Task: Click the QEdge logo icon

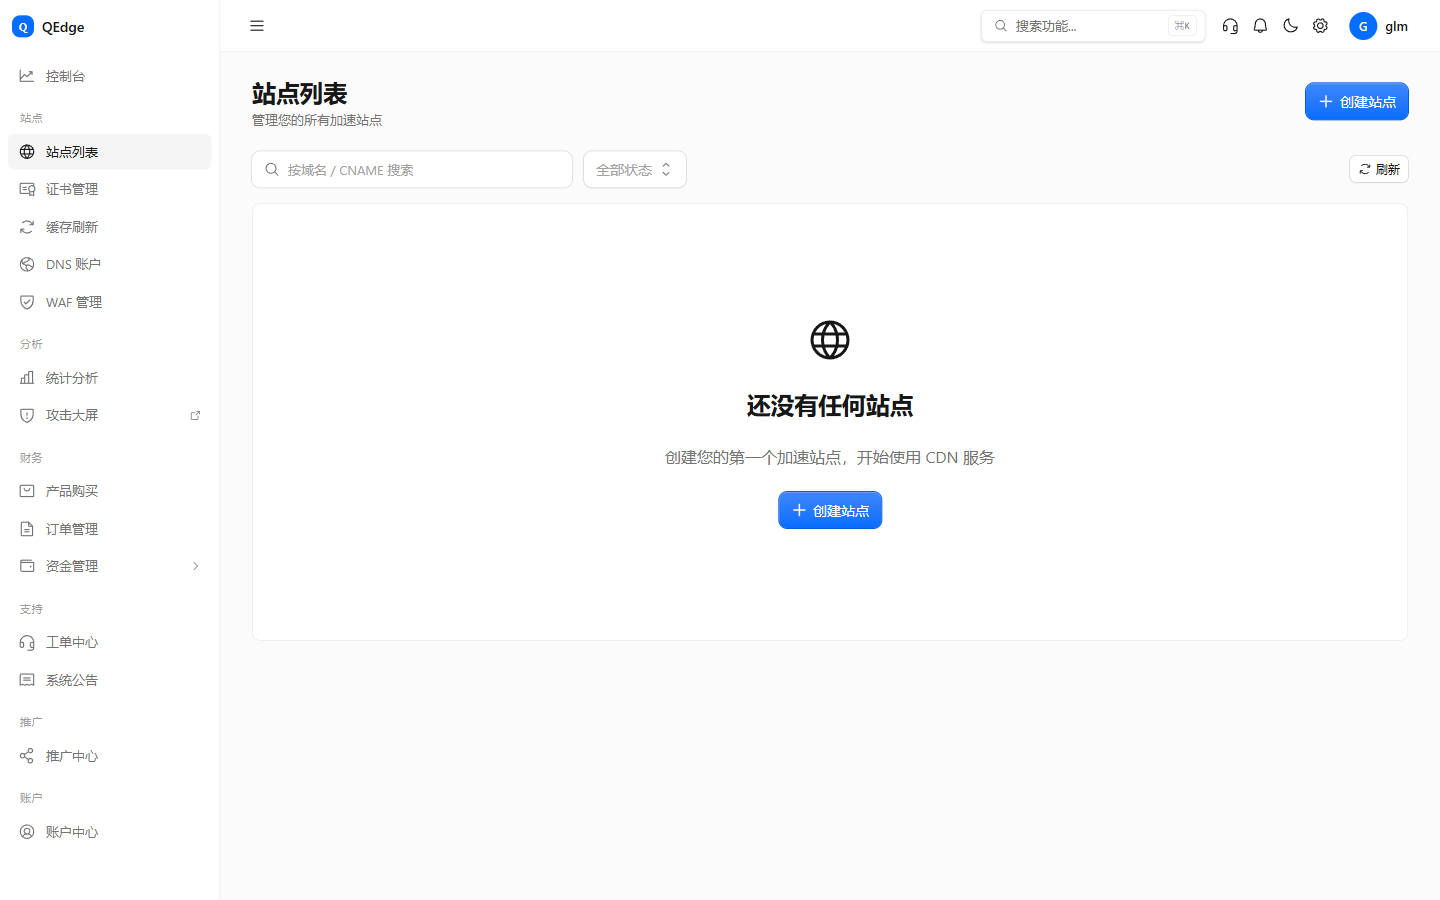Action: point(23,27)
